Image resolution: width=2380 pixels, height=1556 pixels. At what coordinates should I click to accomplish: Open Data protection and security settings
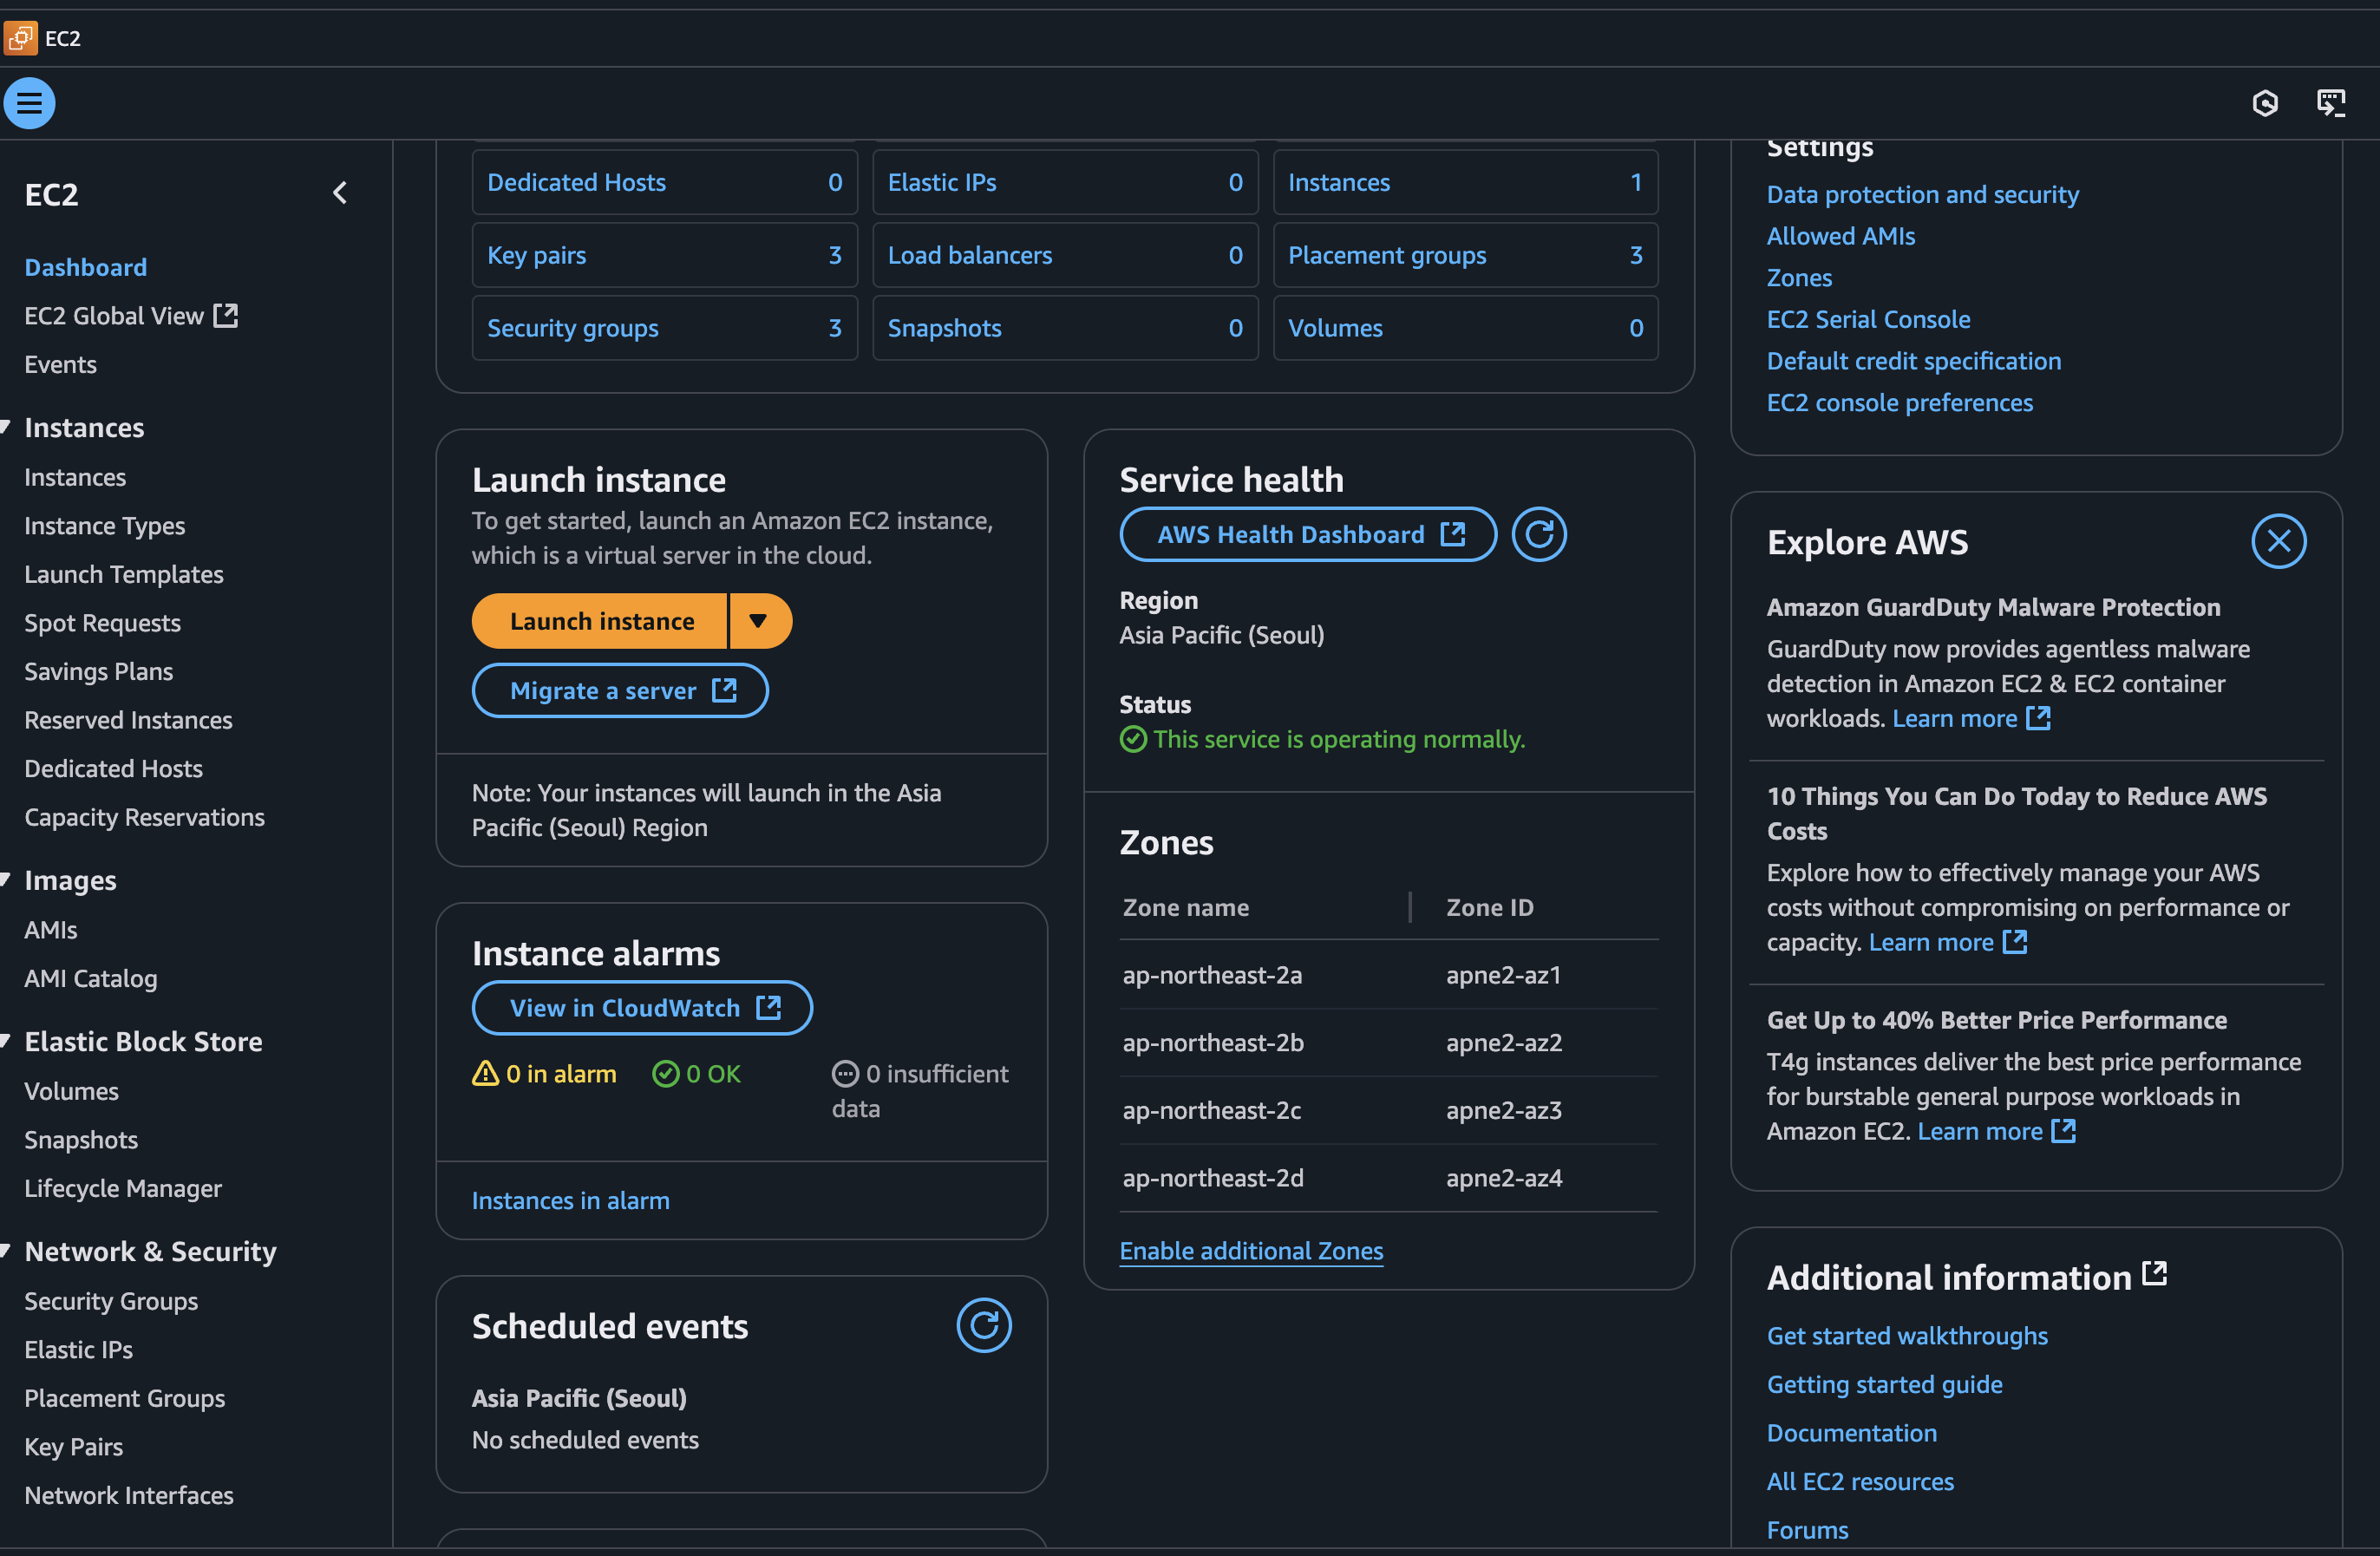pyautogui.click(x=1922, y=194)
